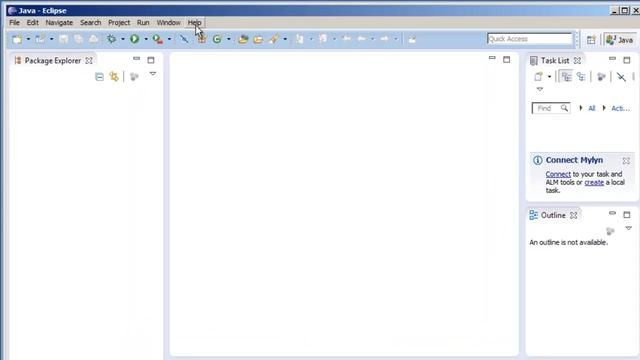The image size is (640, 360).
Task: Maximize the Outline panel
Action: [627, 215]
